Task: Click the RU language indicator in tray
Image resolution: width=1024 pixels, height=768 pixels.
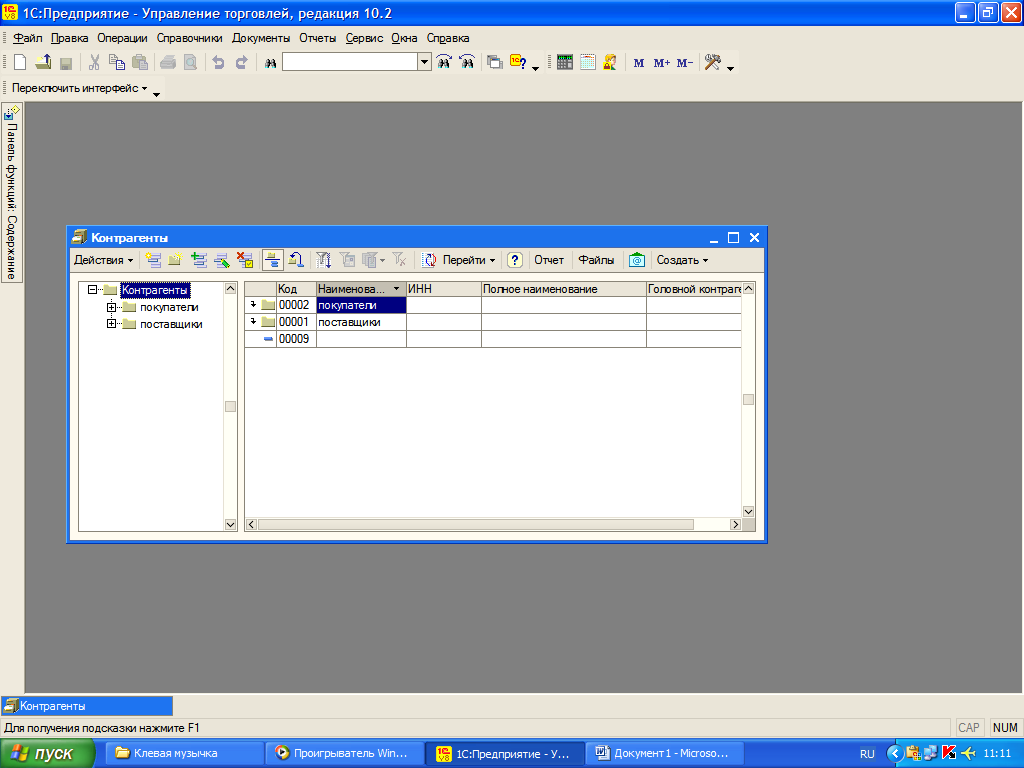Action: click(867, 754)
